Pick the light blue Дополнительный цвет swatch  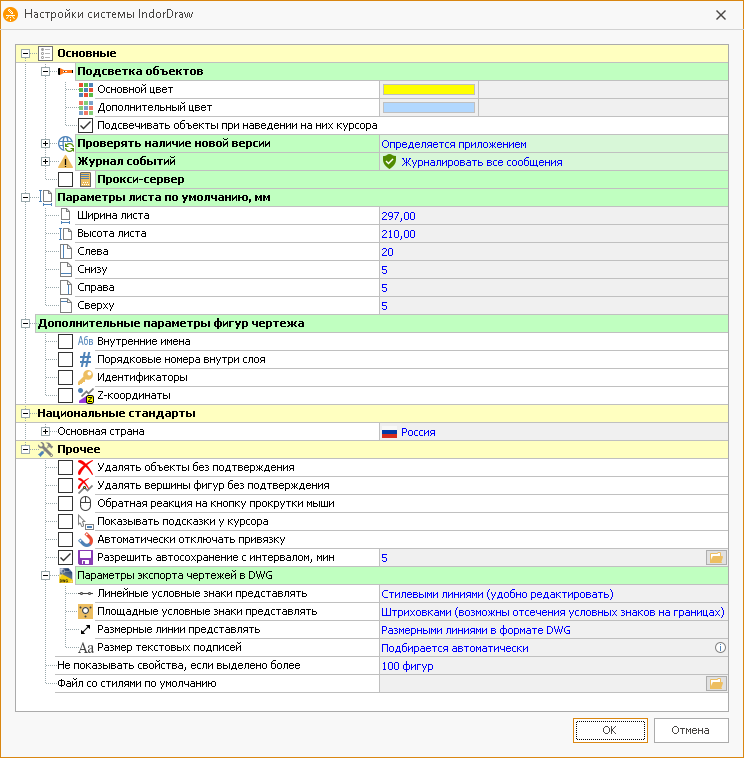(429, 107)
